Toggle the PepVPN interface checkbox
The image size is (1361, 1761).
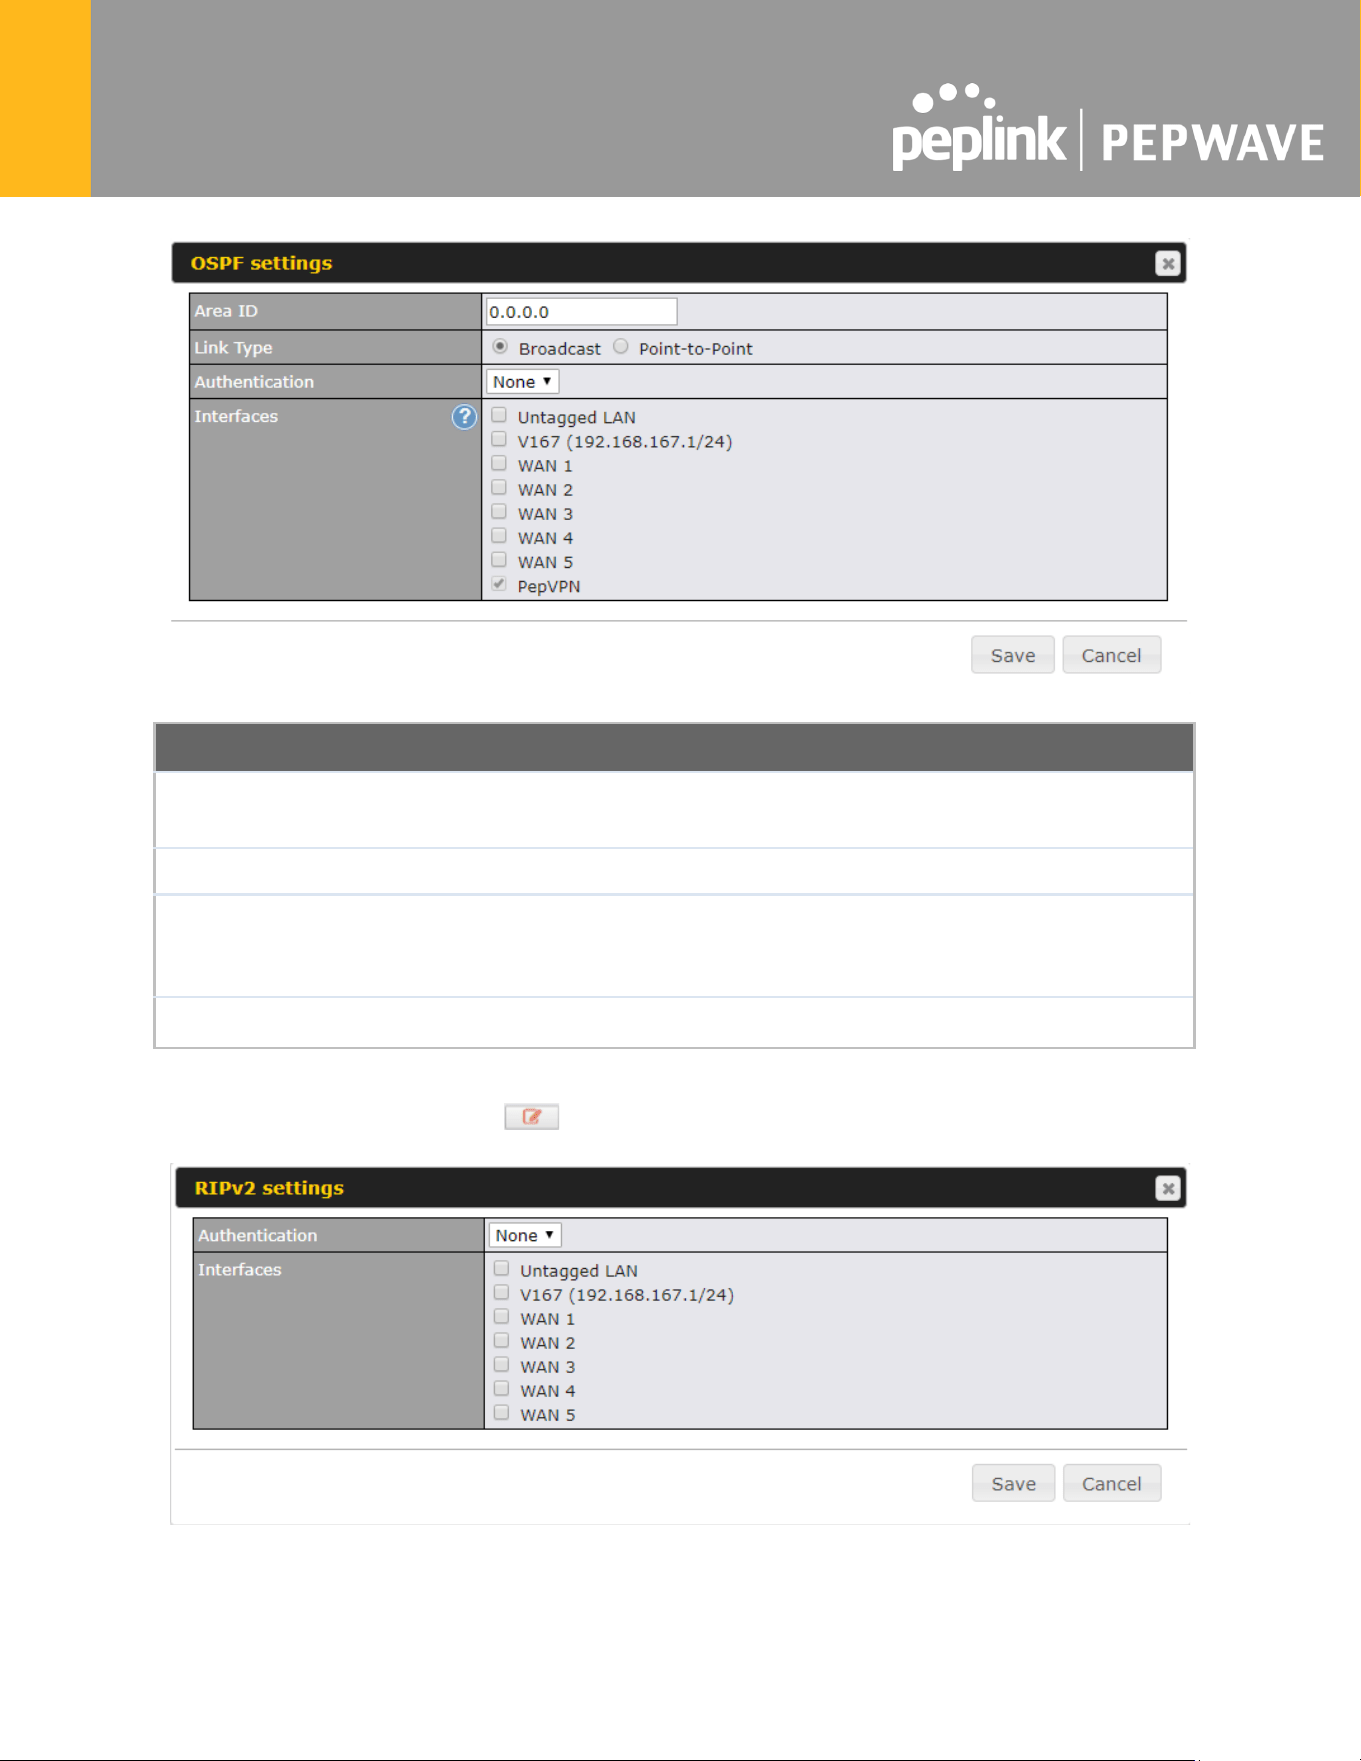pos(499,583)
